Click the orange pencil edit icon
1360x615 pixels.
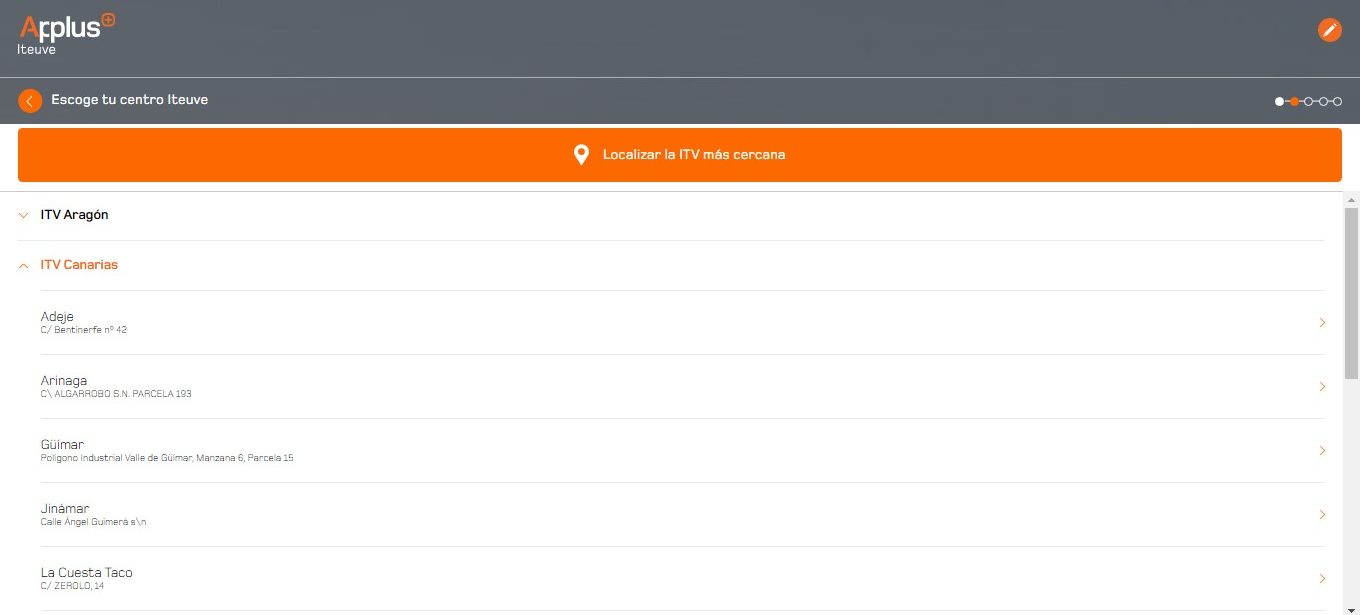point(1329,30)
